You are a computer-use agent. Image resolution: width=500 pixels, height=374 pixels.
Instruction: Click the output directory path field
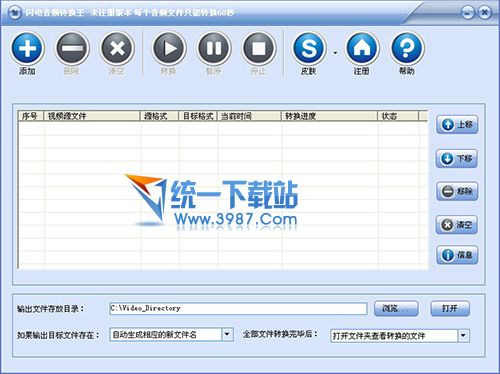point(238,308)
